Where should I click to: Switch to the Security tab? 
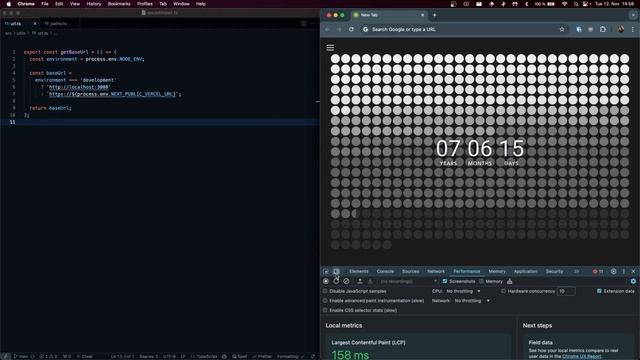(554, 271)
